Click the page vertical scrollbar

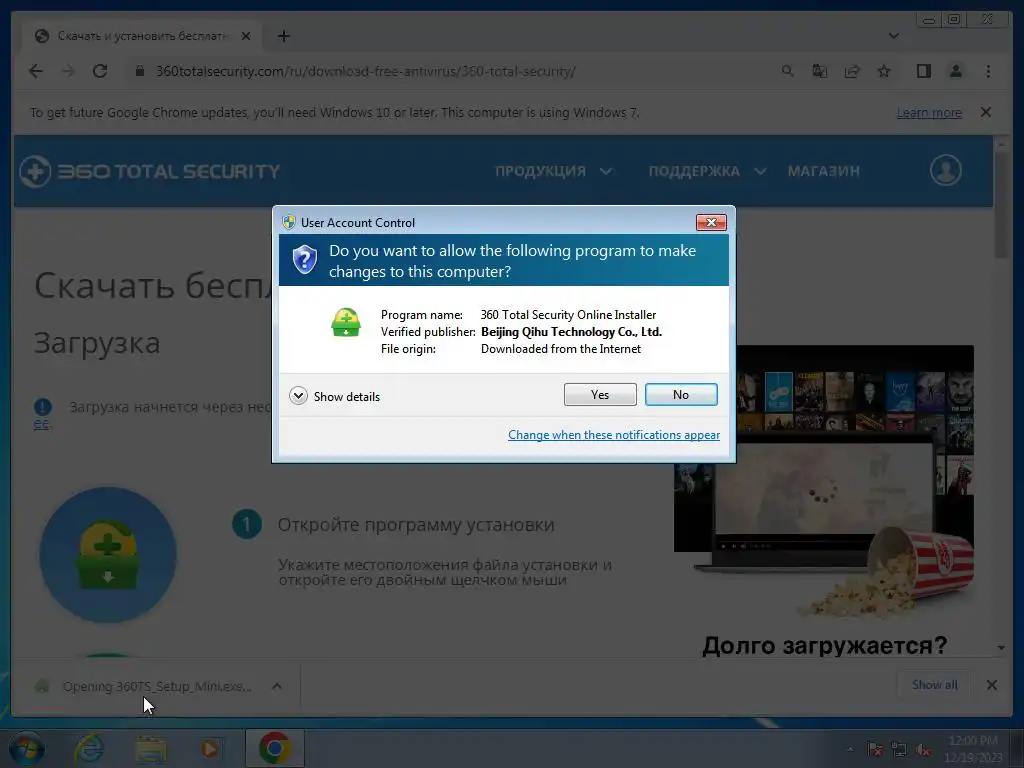tap(1001, 206)
